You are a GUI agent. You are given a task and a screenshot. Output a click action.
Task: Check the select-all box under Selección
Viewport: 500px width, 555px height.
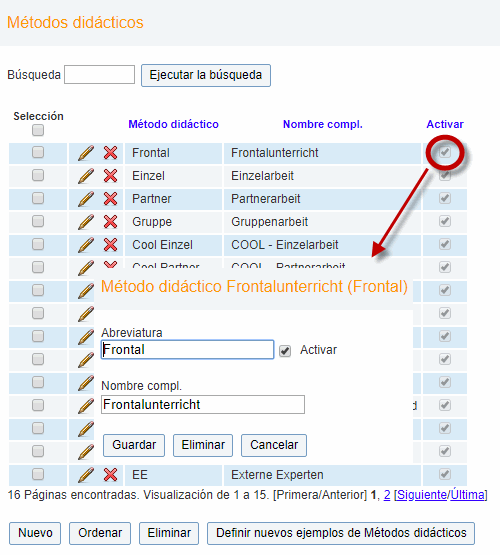pos(38,130)
